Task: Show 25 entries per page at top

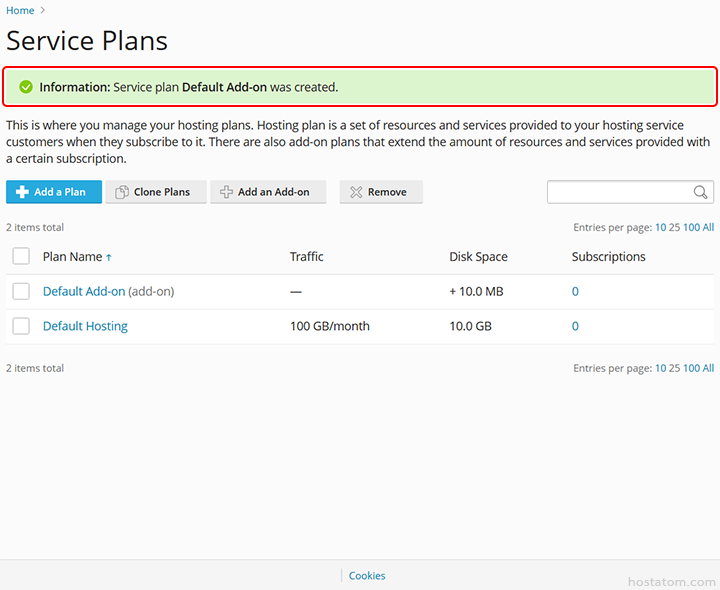Action: point(674,228)
